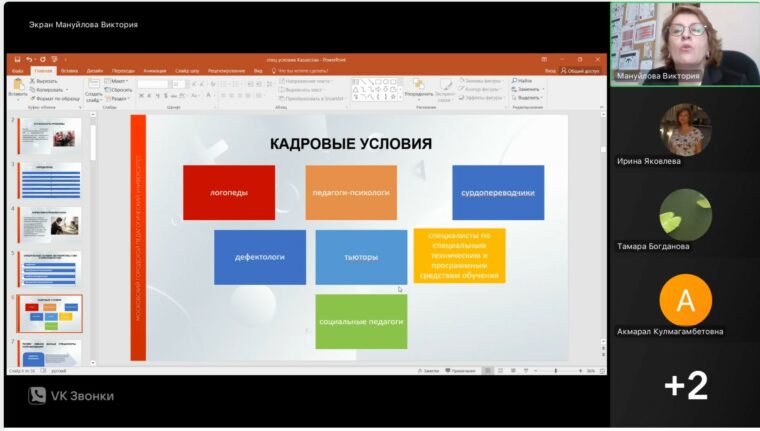Expand the Заменить dropdown
This screenshot has height=431, width=760.
coord(529,89)
